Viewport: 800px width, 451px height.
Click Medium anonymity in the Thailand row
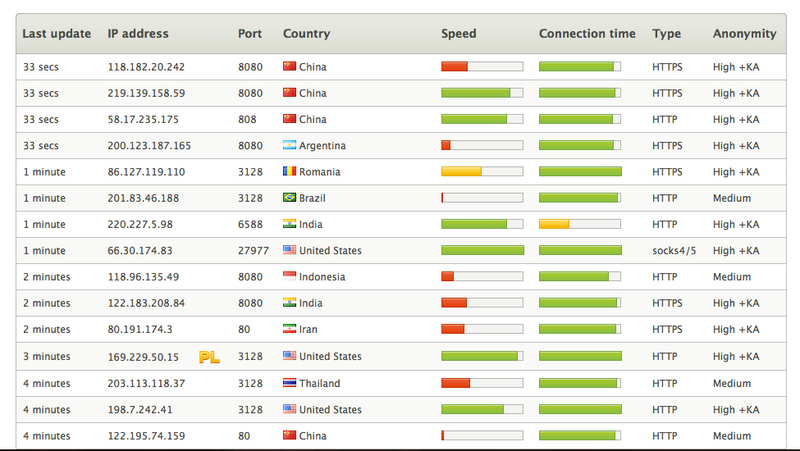(x=732, y=383)
